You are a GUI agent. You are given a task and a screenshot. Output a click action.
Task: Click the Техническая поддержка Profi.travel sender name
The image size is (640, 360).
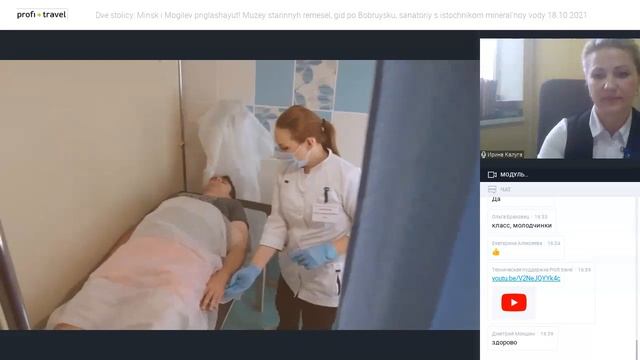coord(532,270)
